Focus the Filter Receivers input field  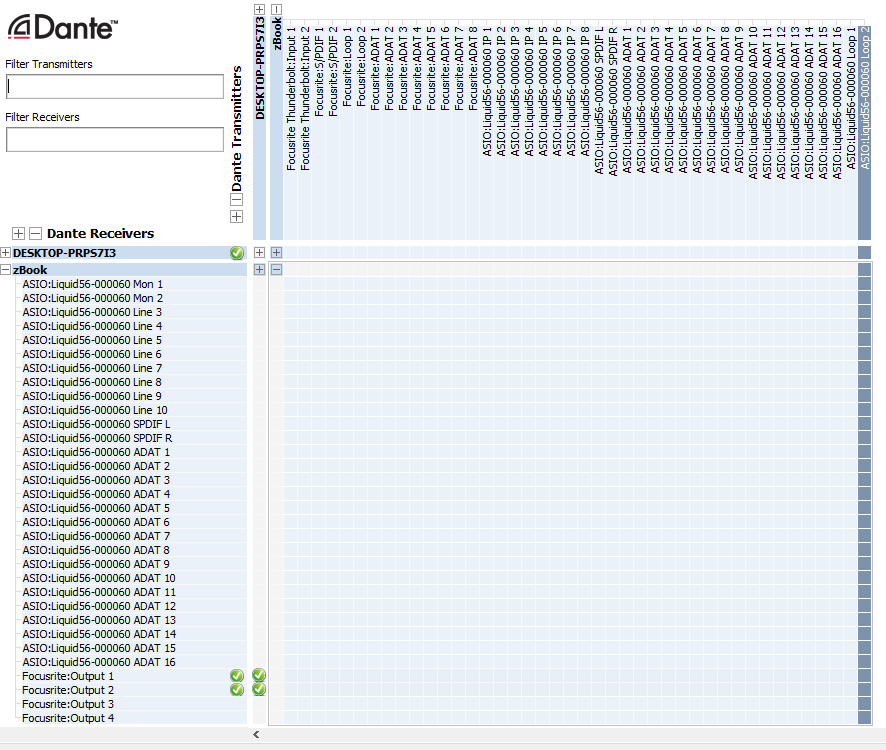pos(115,139)
